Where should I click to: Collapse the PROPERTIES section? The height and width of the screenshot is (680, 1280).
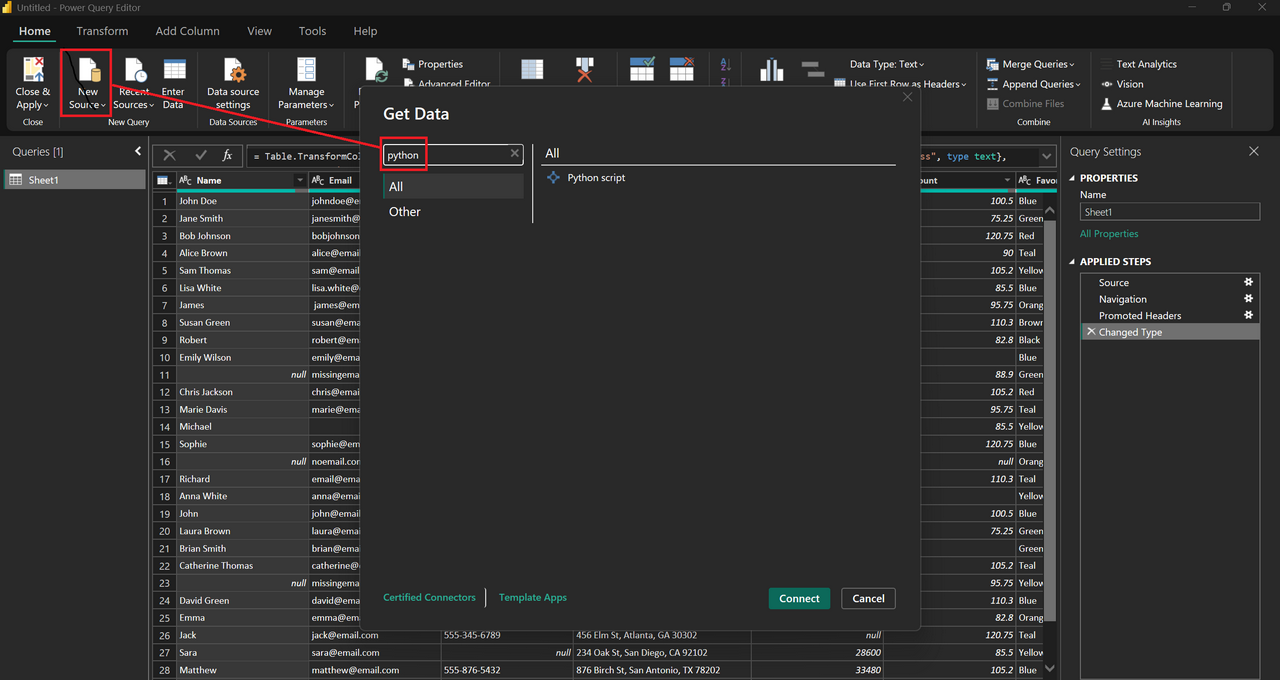pyautogui.click(x=1073, y=178)
